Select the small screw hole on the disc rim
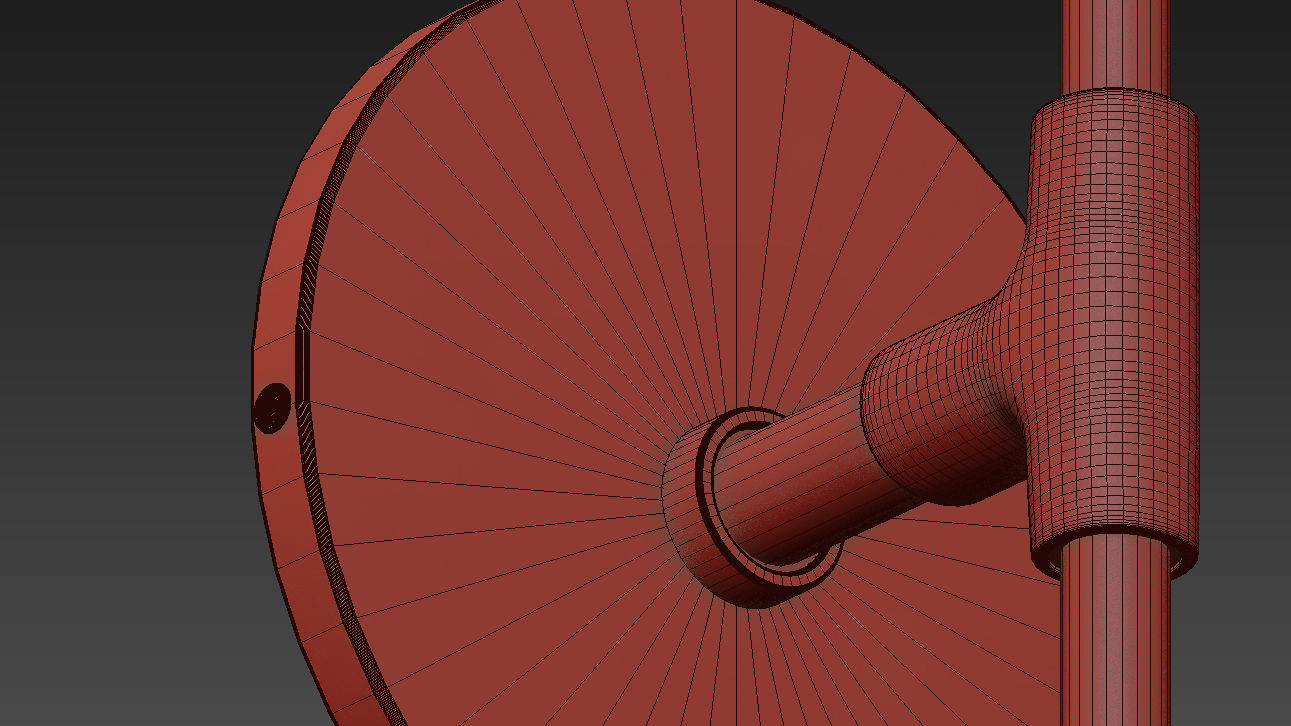1291x726 pixels. 271,408
